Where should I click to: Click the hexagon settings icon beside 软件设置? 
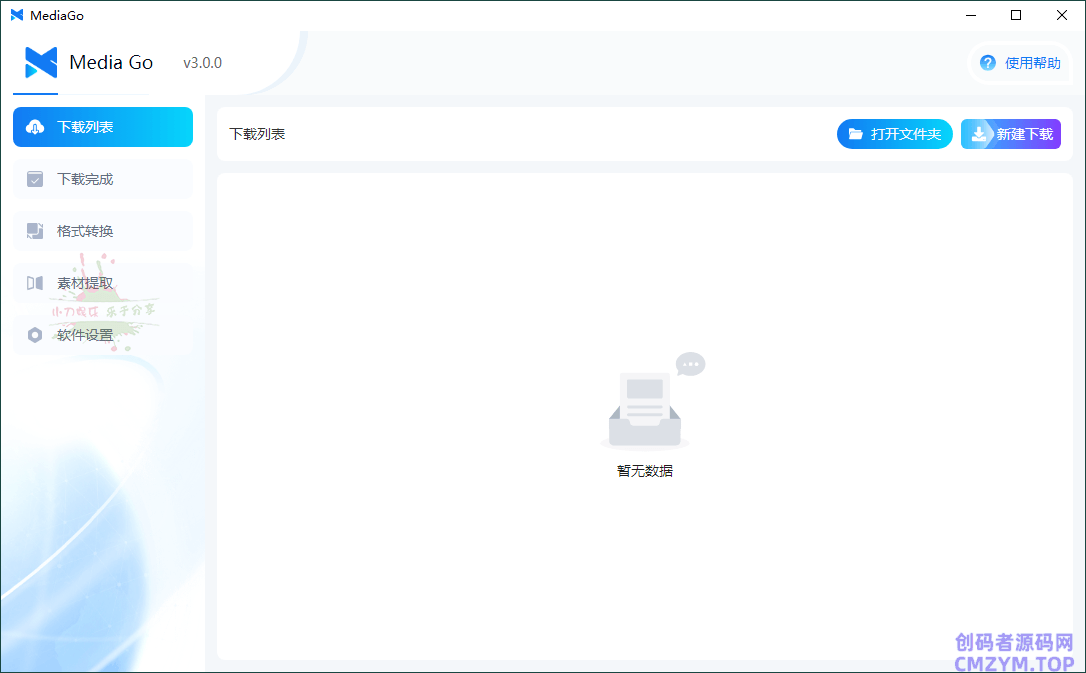coord(35,335)
